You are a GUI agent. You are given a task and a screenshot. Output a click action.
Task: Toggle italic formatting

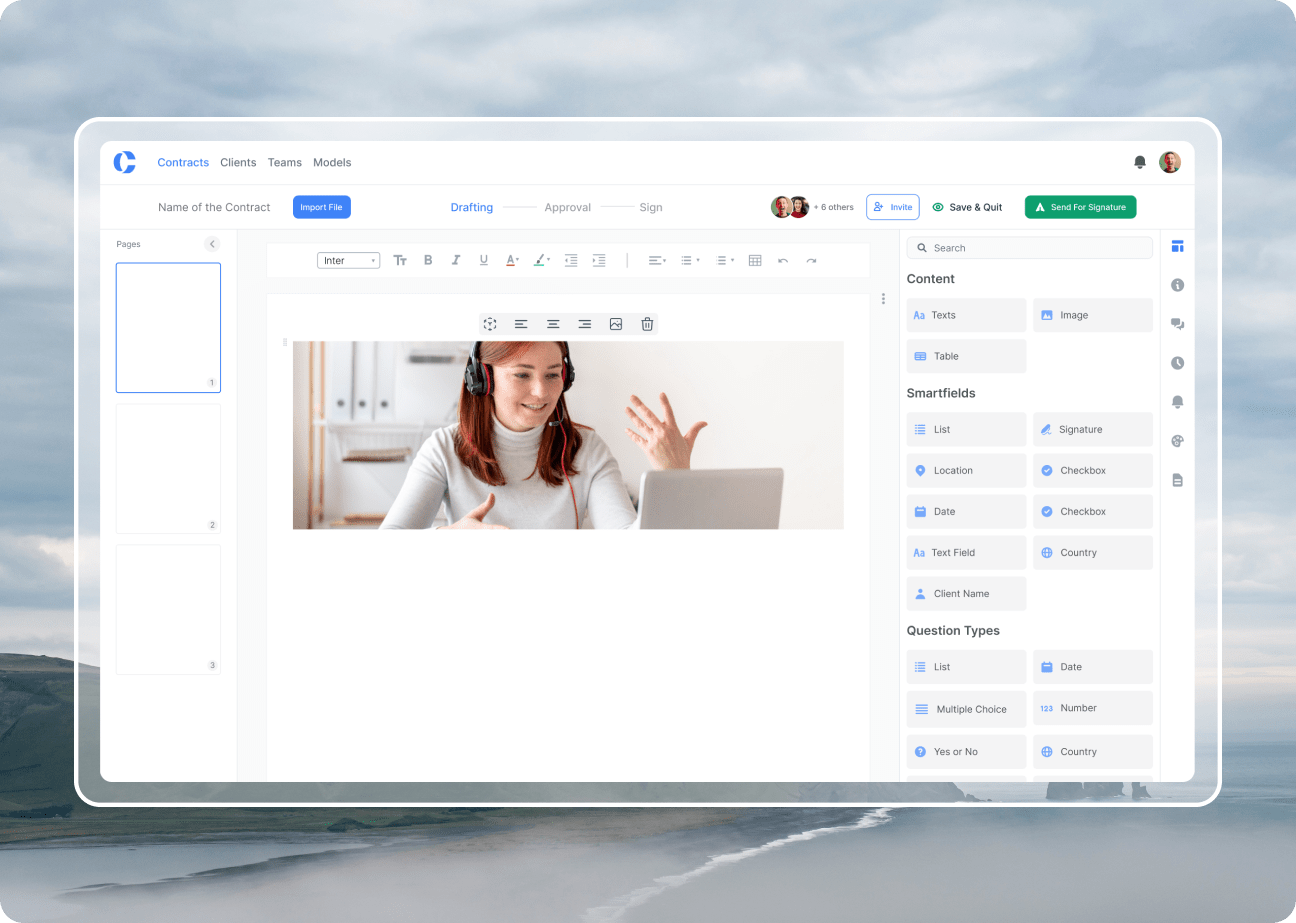tap(456, 260)
